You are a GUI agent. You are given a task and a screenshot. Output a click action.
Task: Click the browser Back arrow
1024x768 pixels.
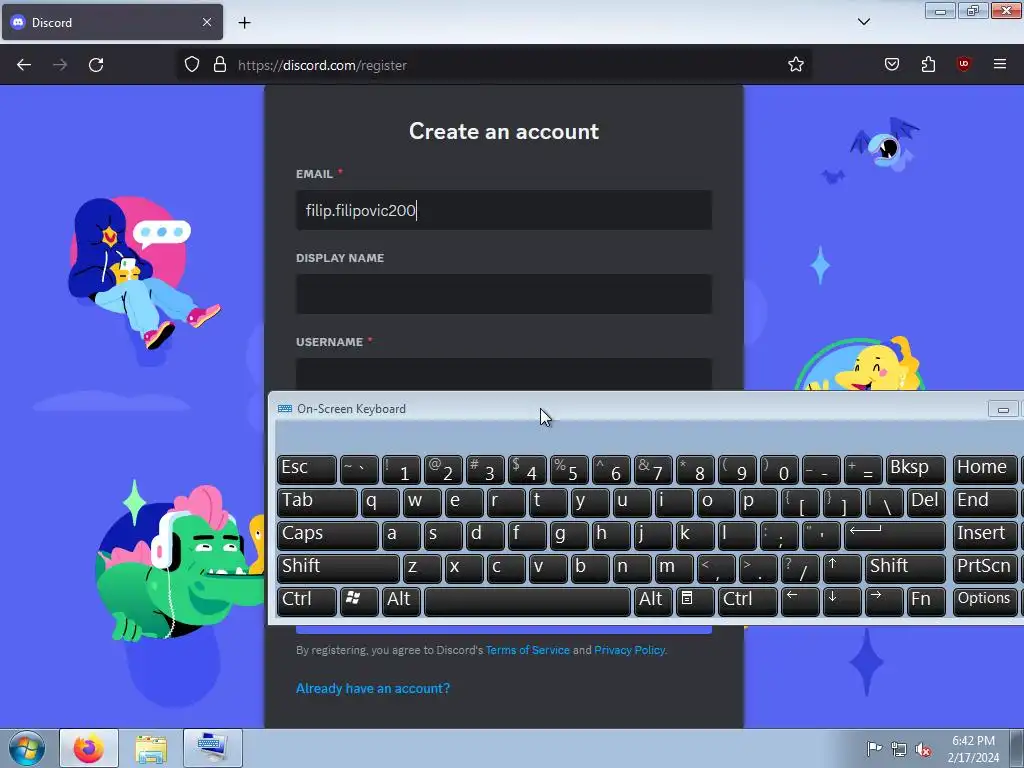(24, 65)
